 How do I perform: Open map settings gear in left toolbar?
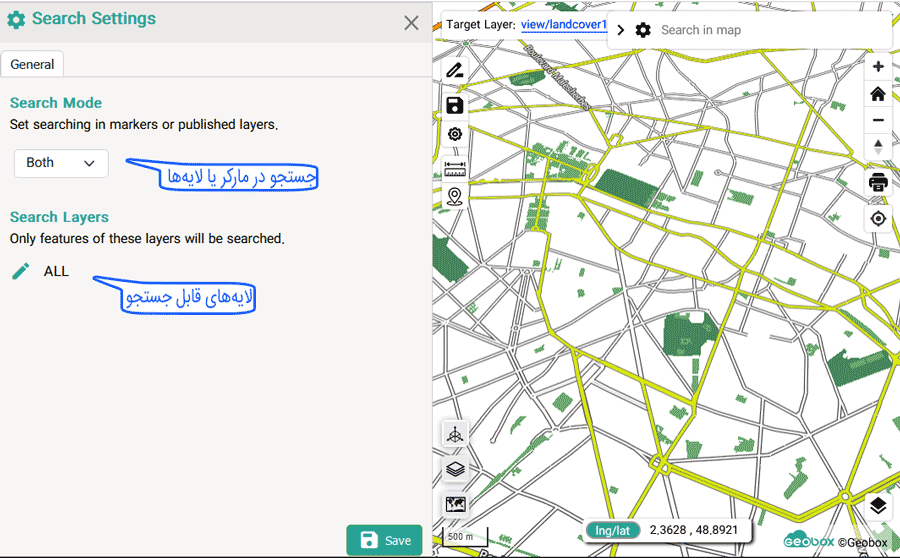click(x=455, y=134)
